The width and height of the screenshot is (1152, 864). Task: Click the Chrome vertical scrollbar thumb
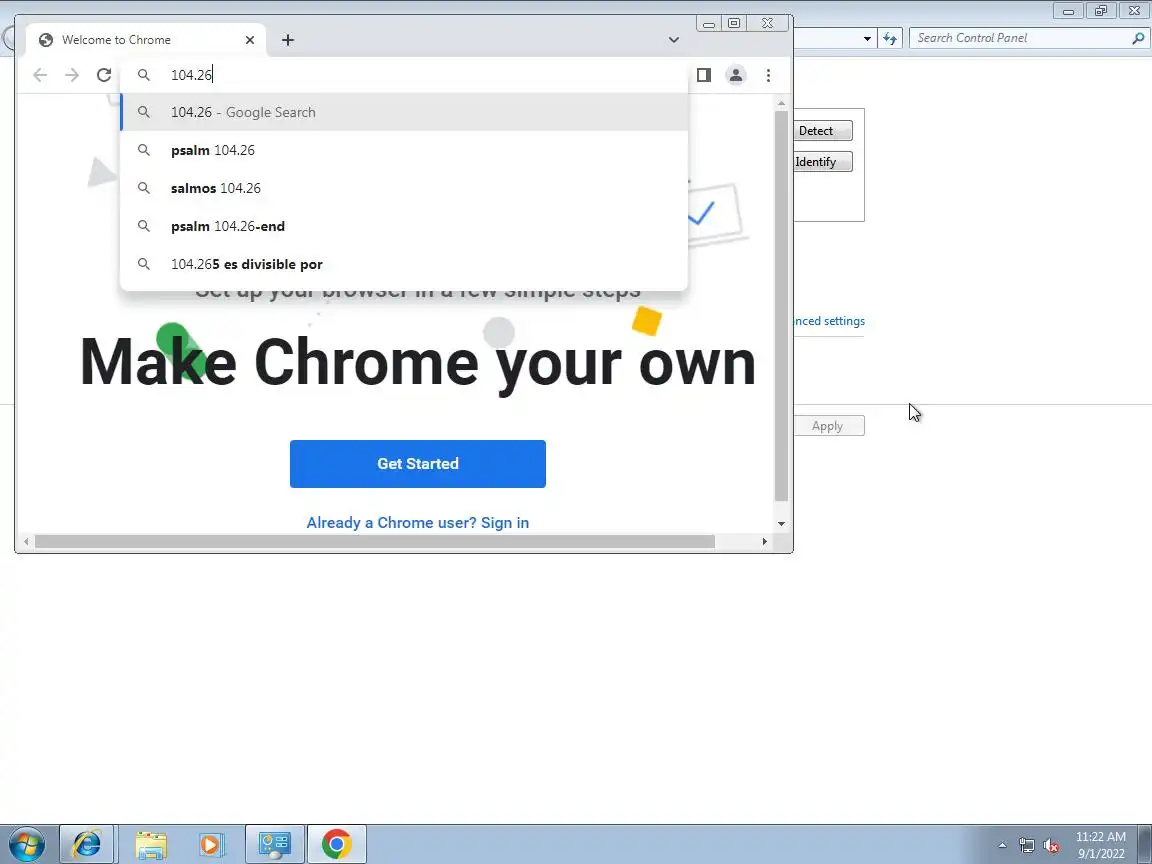[781, 306]
